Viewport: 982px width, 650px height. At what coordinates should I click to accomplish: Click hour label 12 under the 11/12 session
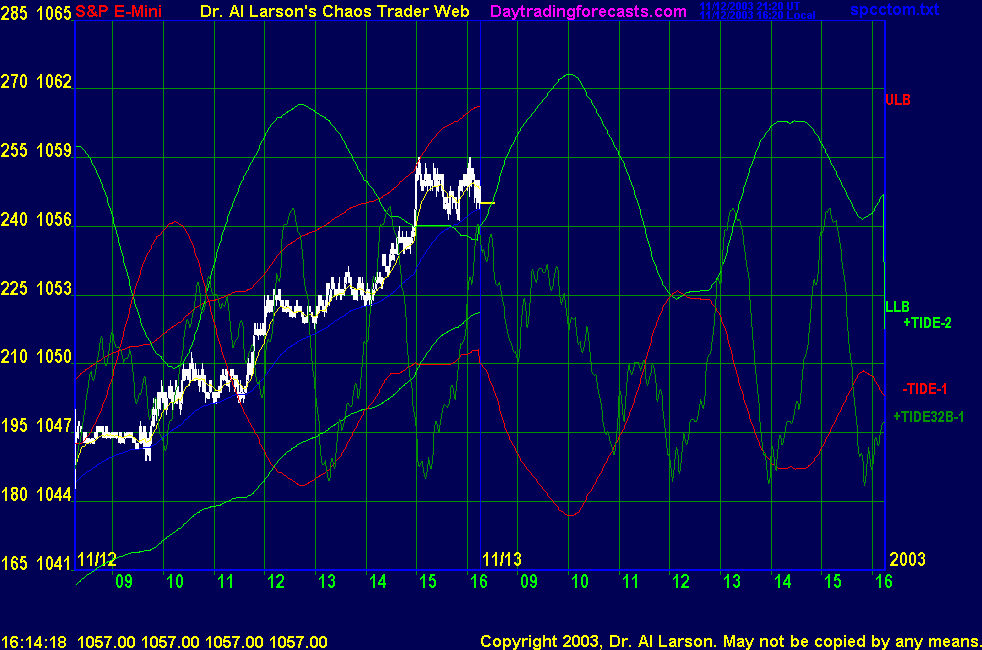coord(276,582)
